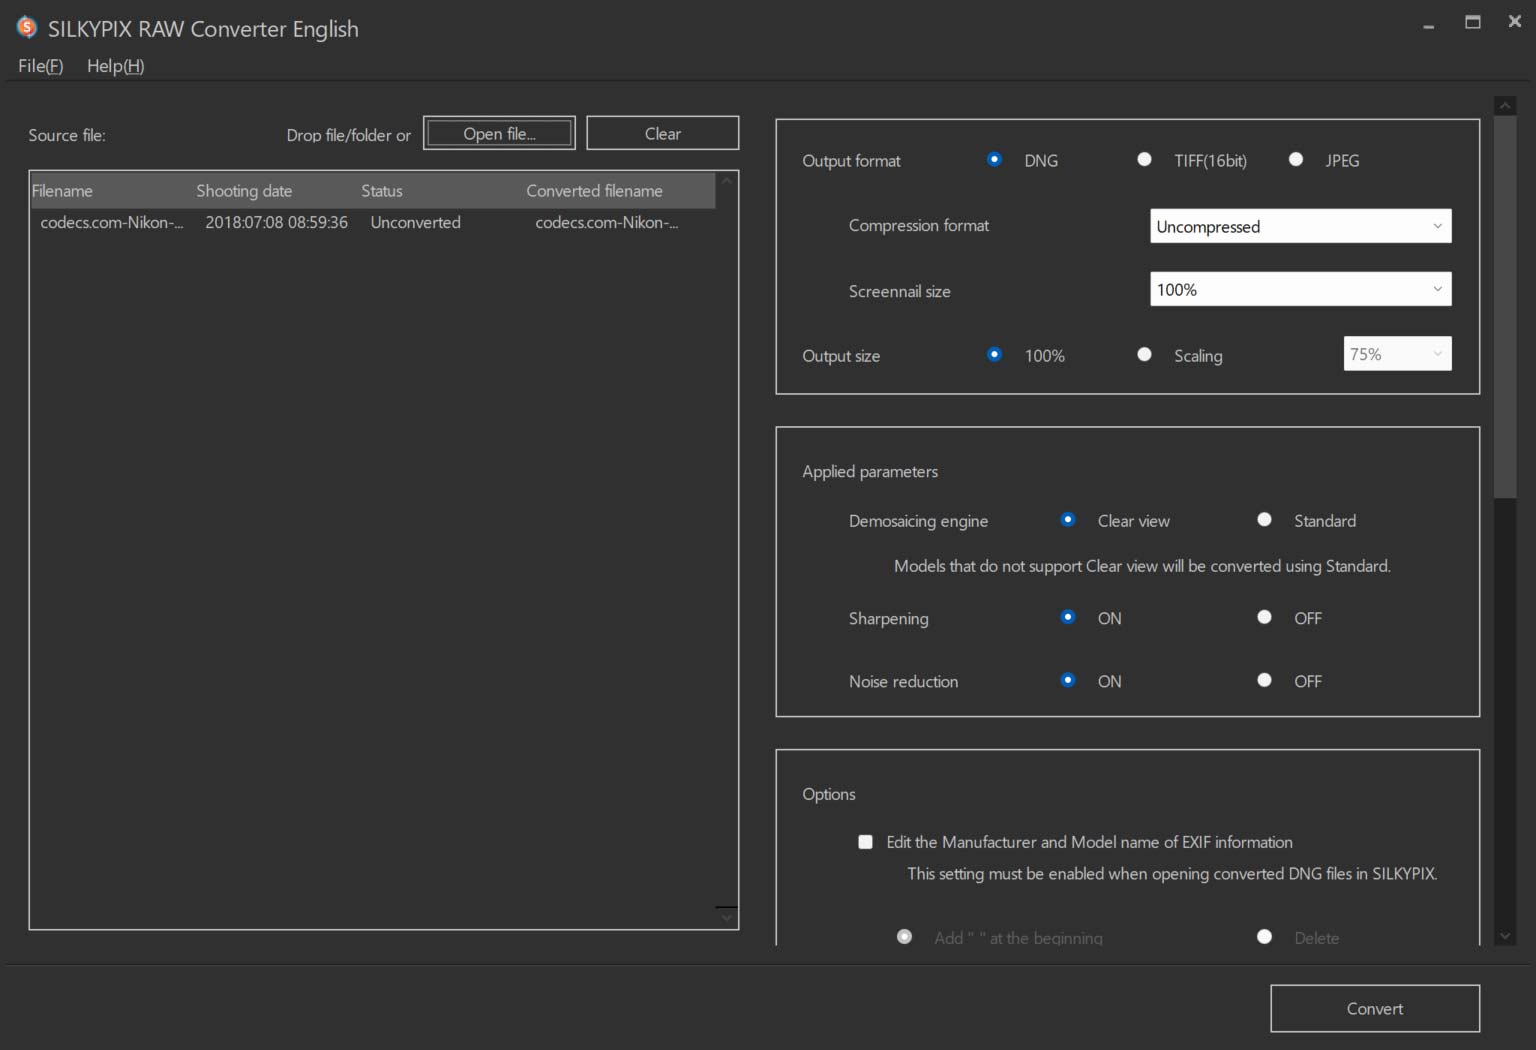Select DNG output format
The width and height of the screenshot is (1536, 1050).
(x=994, y=159)
